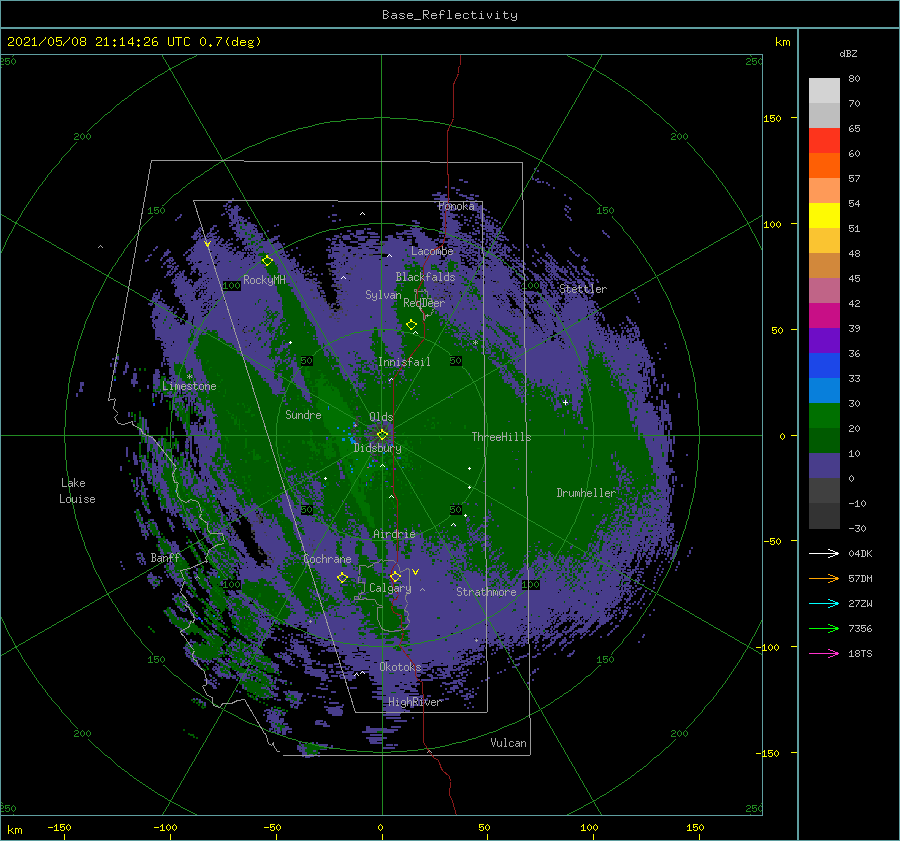Click the yellow diamond marker beside RockyMH
The height and width of the screenshot is (841, 900).
point(267,261)
